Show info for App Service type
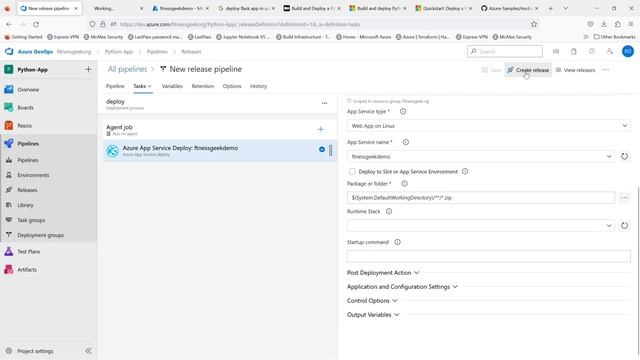The width and height of the screenshot is (640, 360). point(403,111)
